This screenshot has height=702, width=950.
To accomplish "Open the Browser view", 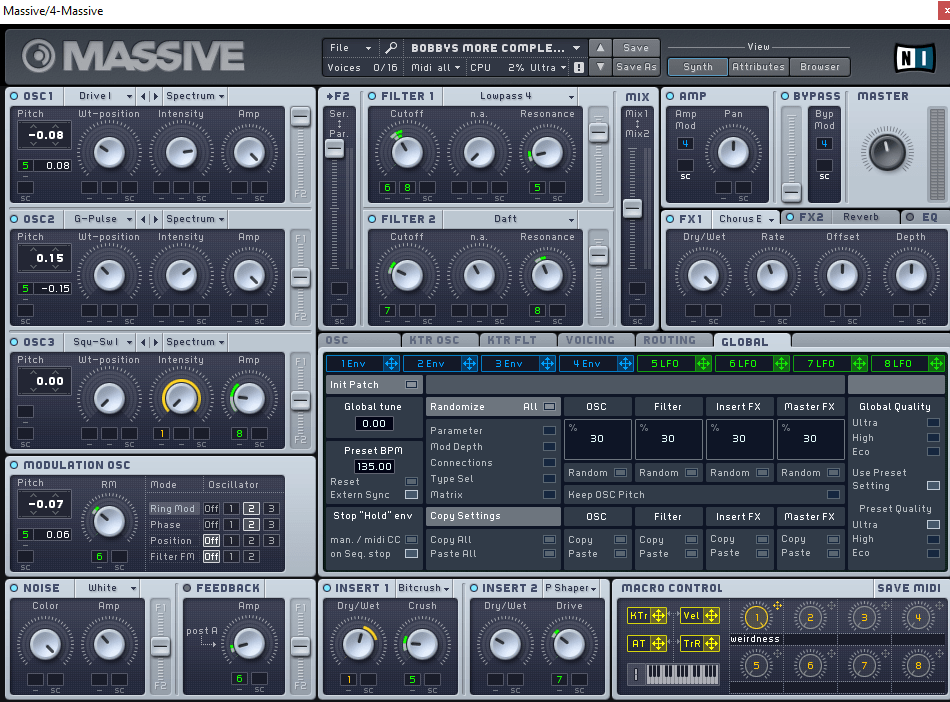I will (819, 67).
